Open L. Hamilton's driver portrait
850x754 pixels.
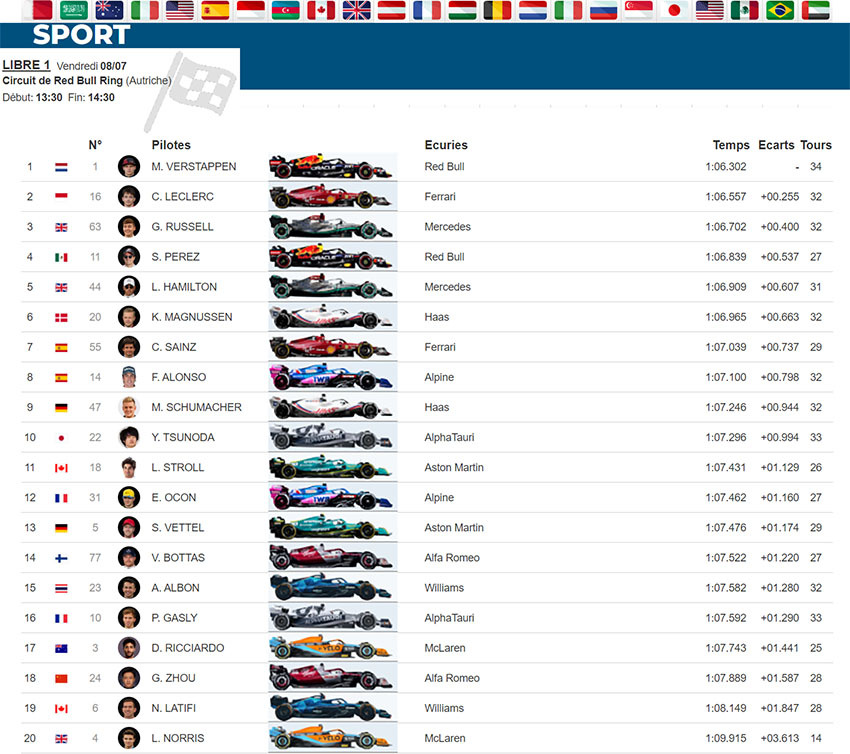(128, 287)
